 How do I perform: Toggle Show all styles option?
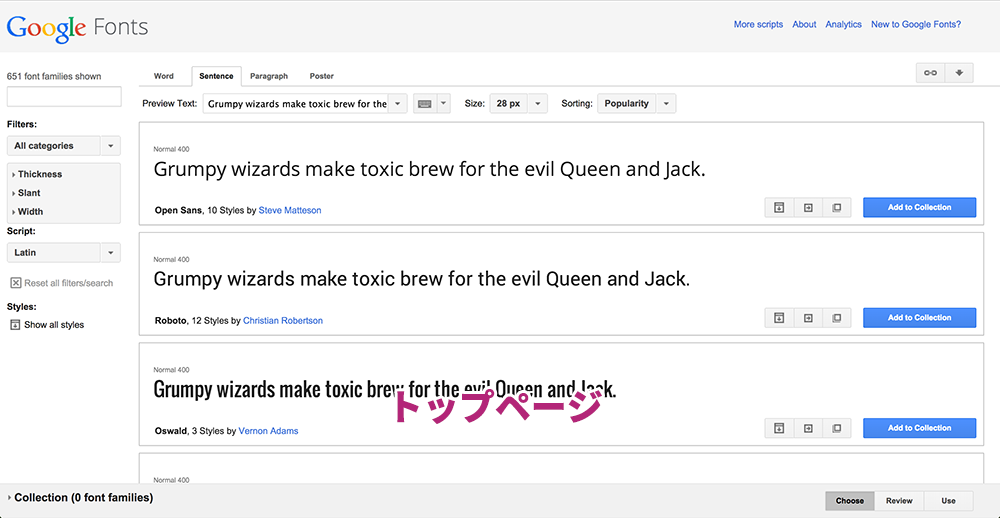[47, 325]
